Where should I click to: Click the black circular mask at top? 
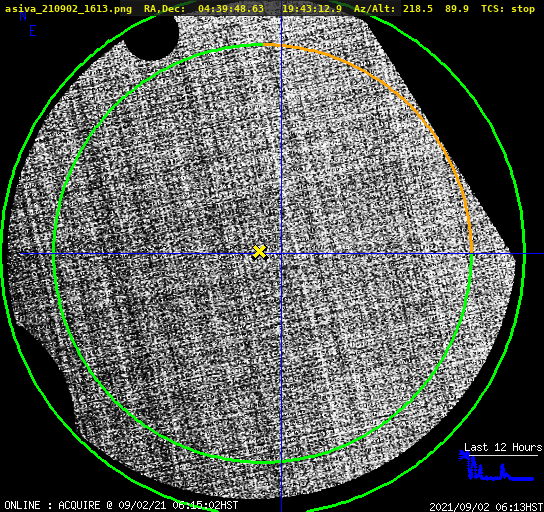pyautogui.click(x=151, y=37)
